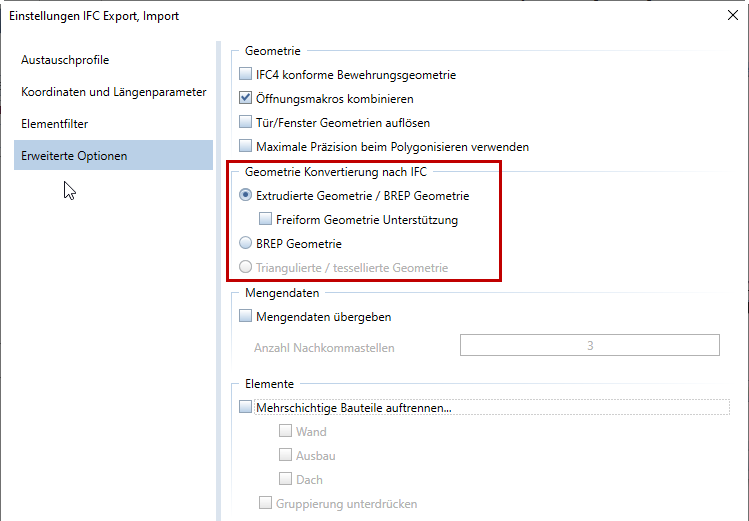
Task: Check Mengendaten übergeben
Action: [x=246, y=316]
